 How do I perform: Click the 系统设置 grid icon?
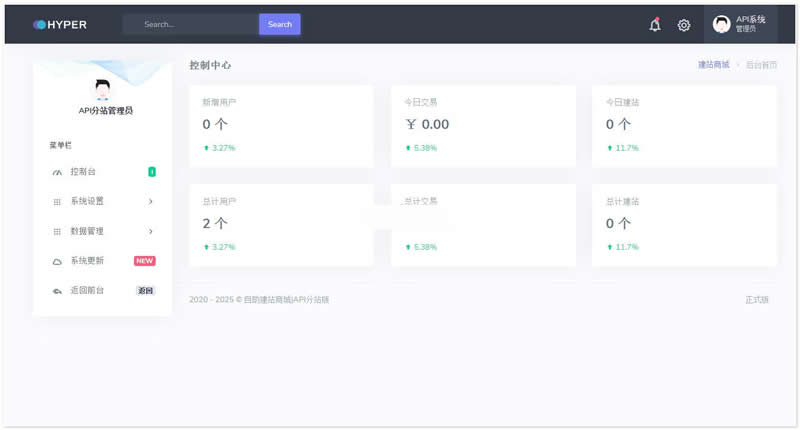point(57,201)
